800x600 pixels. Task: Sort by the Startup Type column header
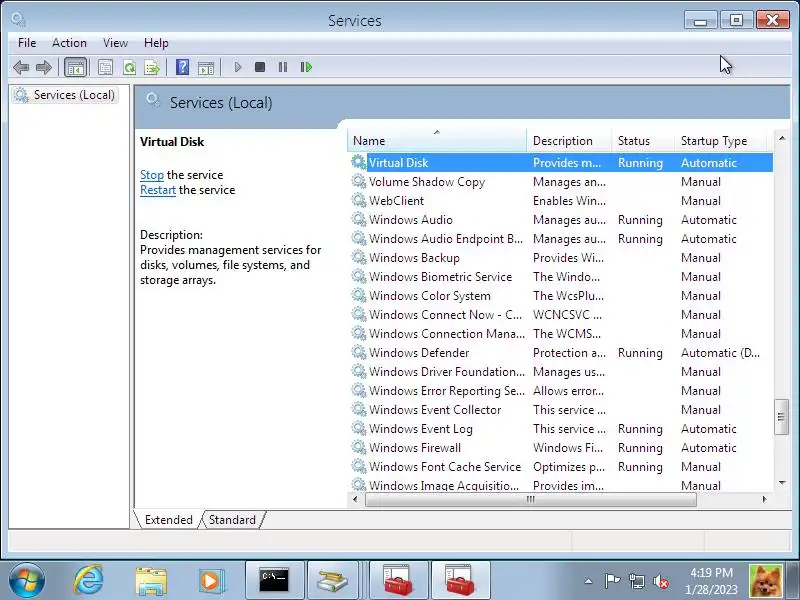720,141
